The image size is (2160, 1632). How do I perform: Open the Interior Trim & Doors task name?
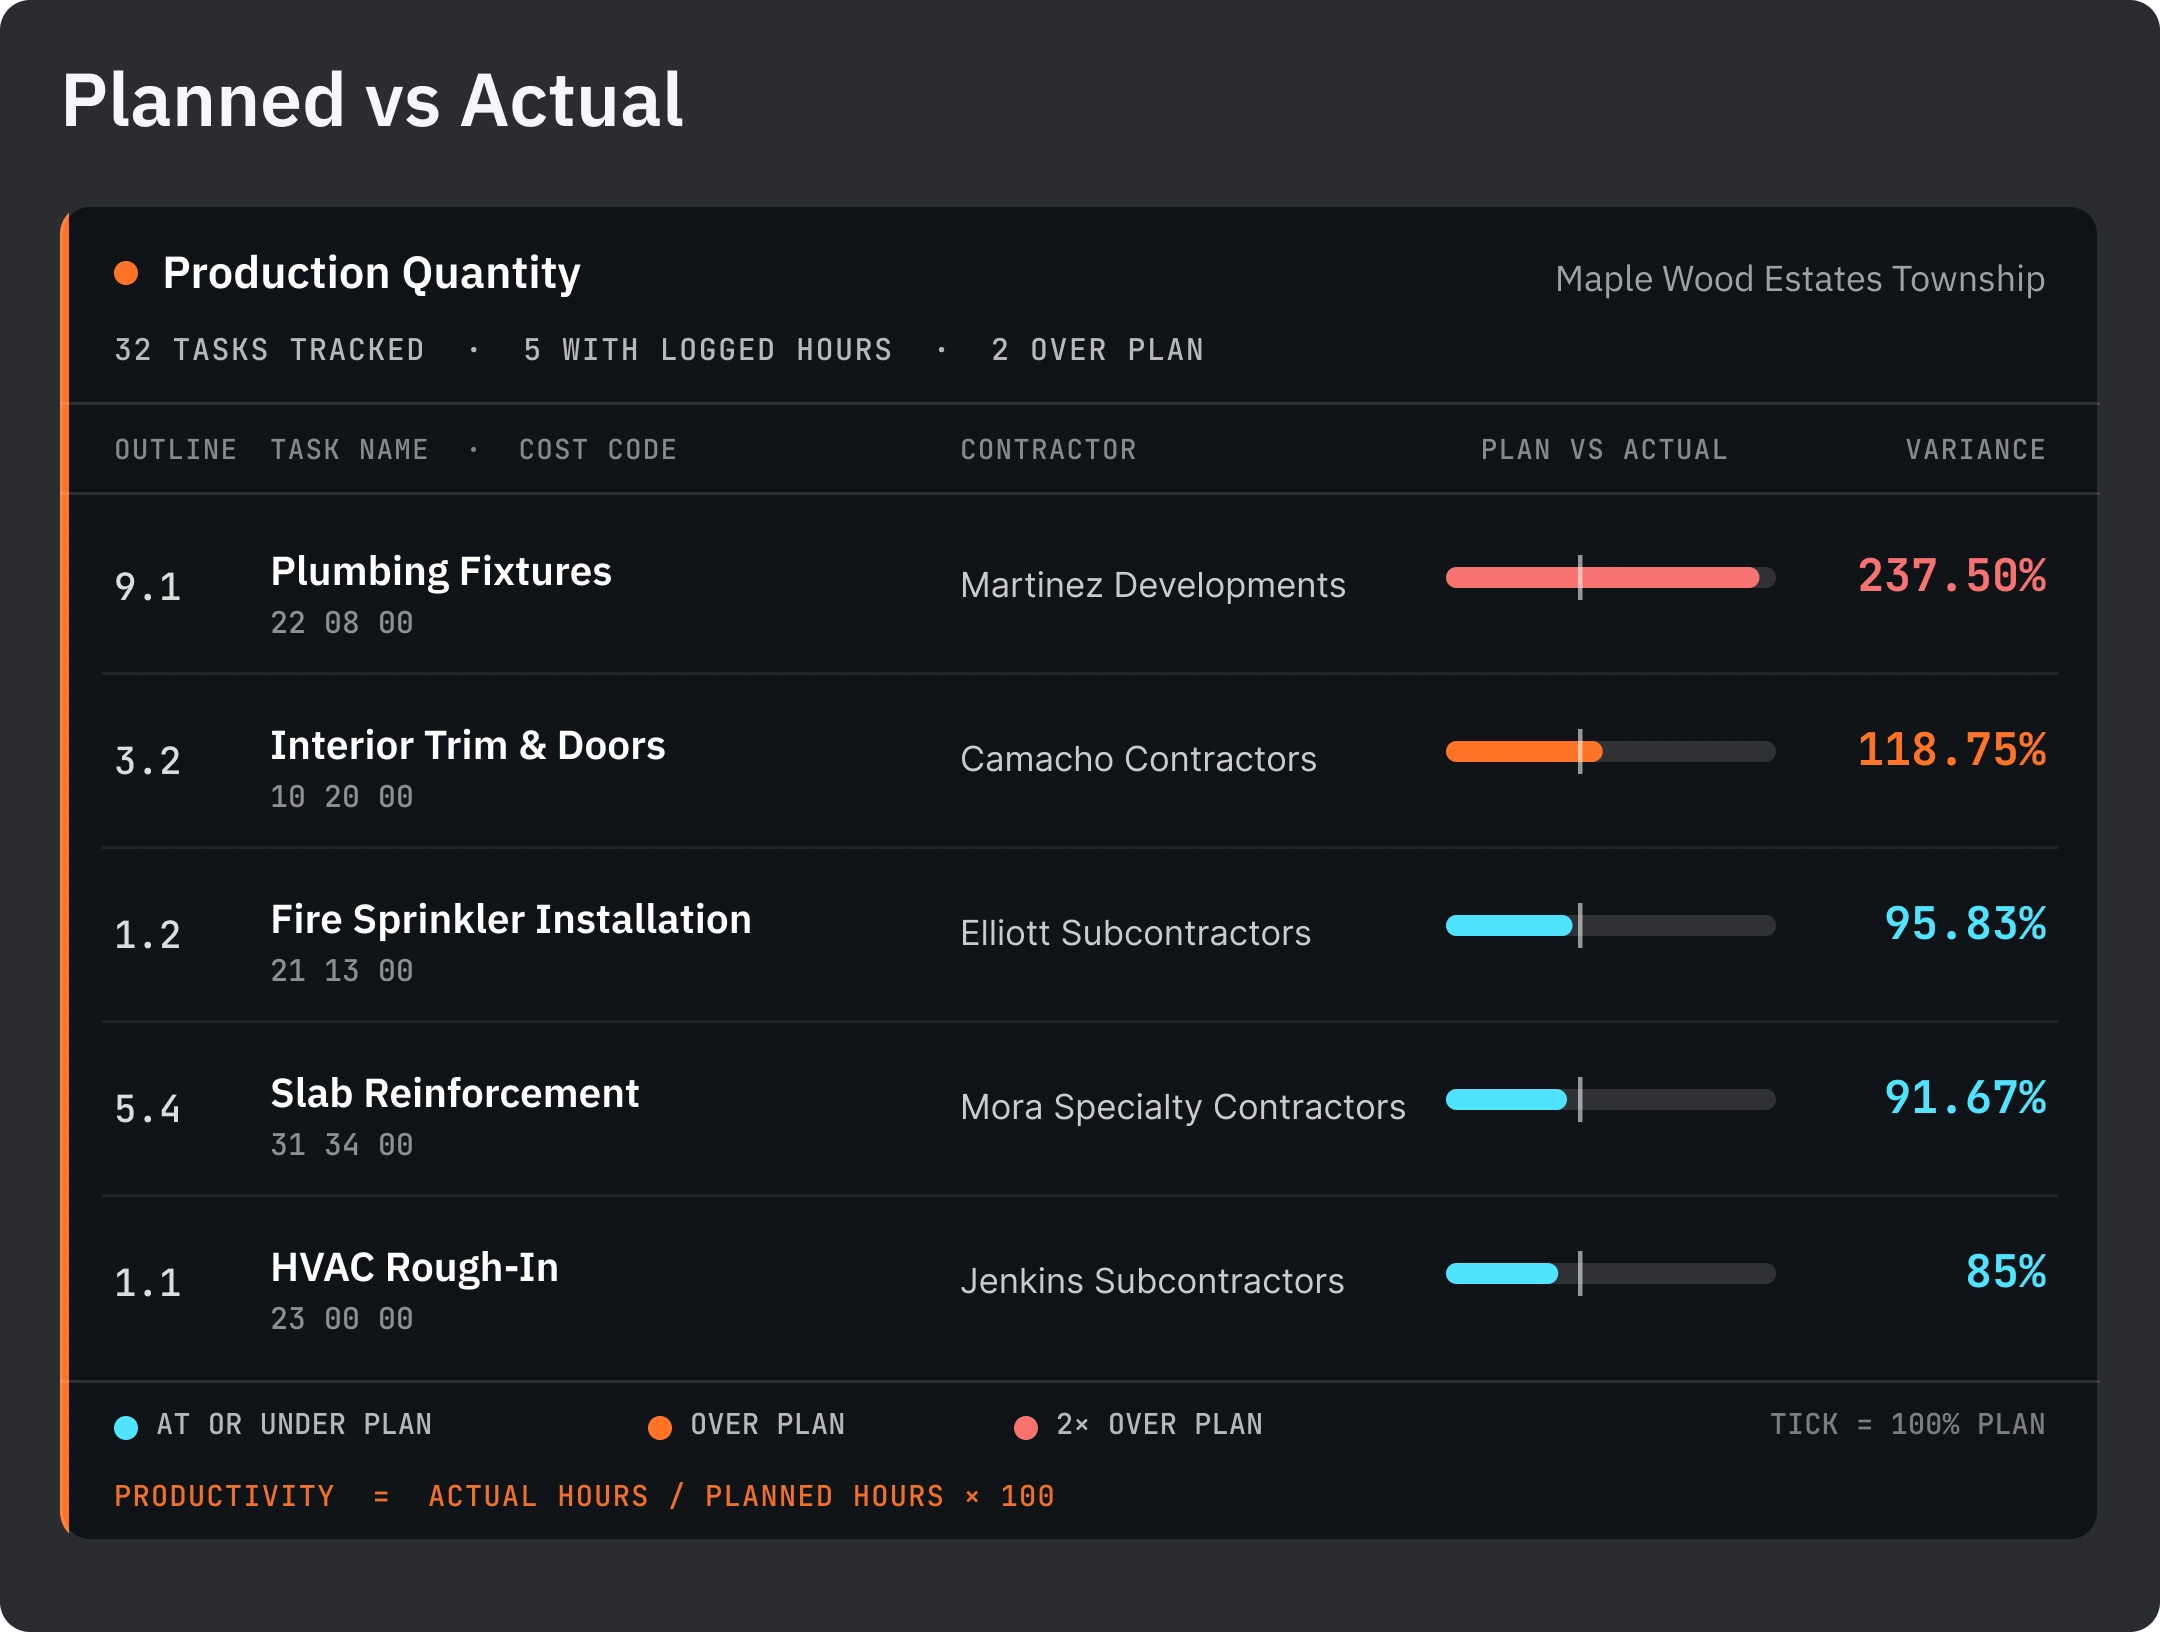pos(468,746)
